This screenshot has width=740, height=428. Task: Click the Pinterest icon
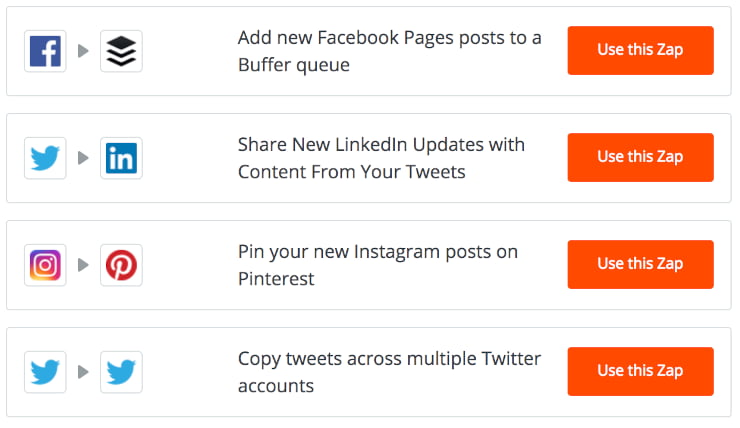[121, 265]
